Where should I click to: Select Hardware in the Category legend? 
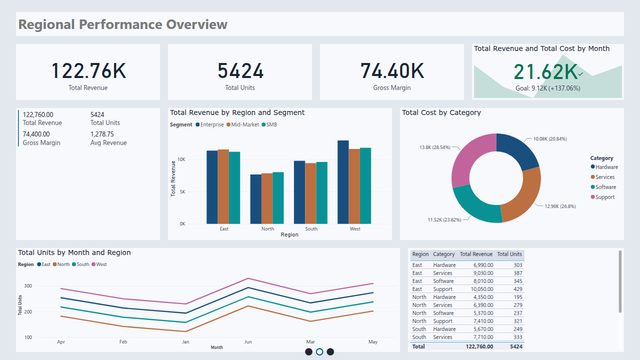604,167
